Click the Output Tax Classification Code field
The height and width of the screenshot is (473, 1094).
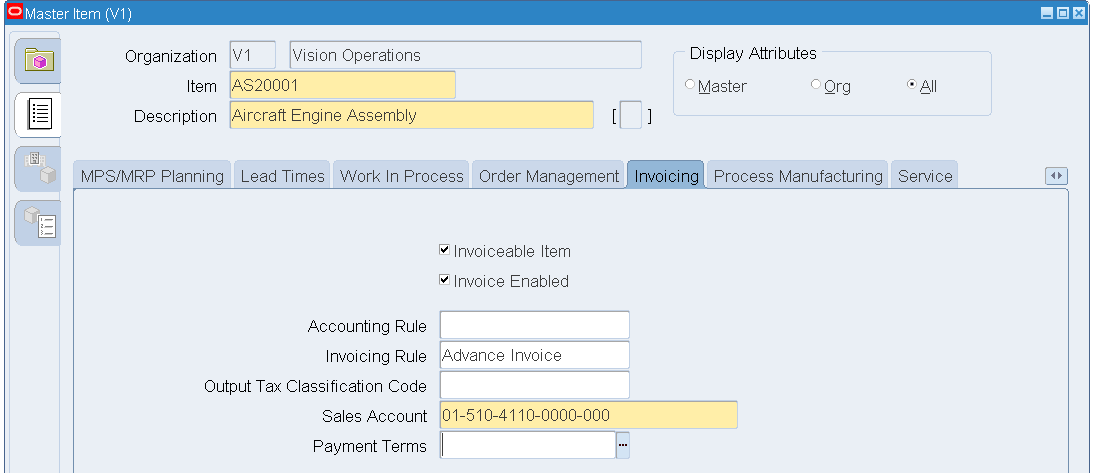pos(535,385)
